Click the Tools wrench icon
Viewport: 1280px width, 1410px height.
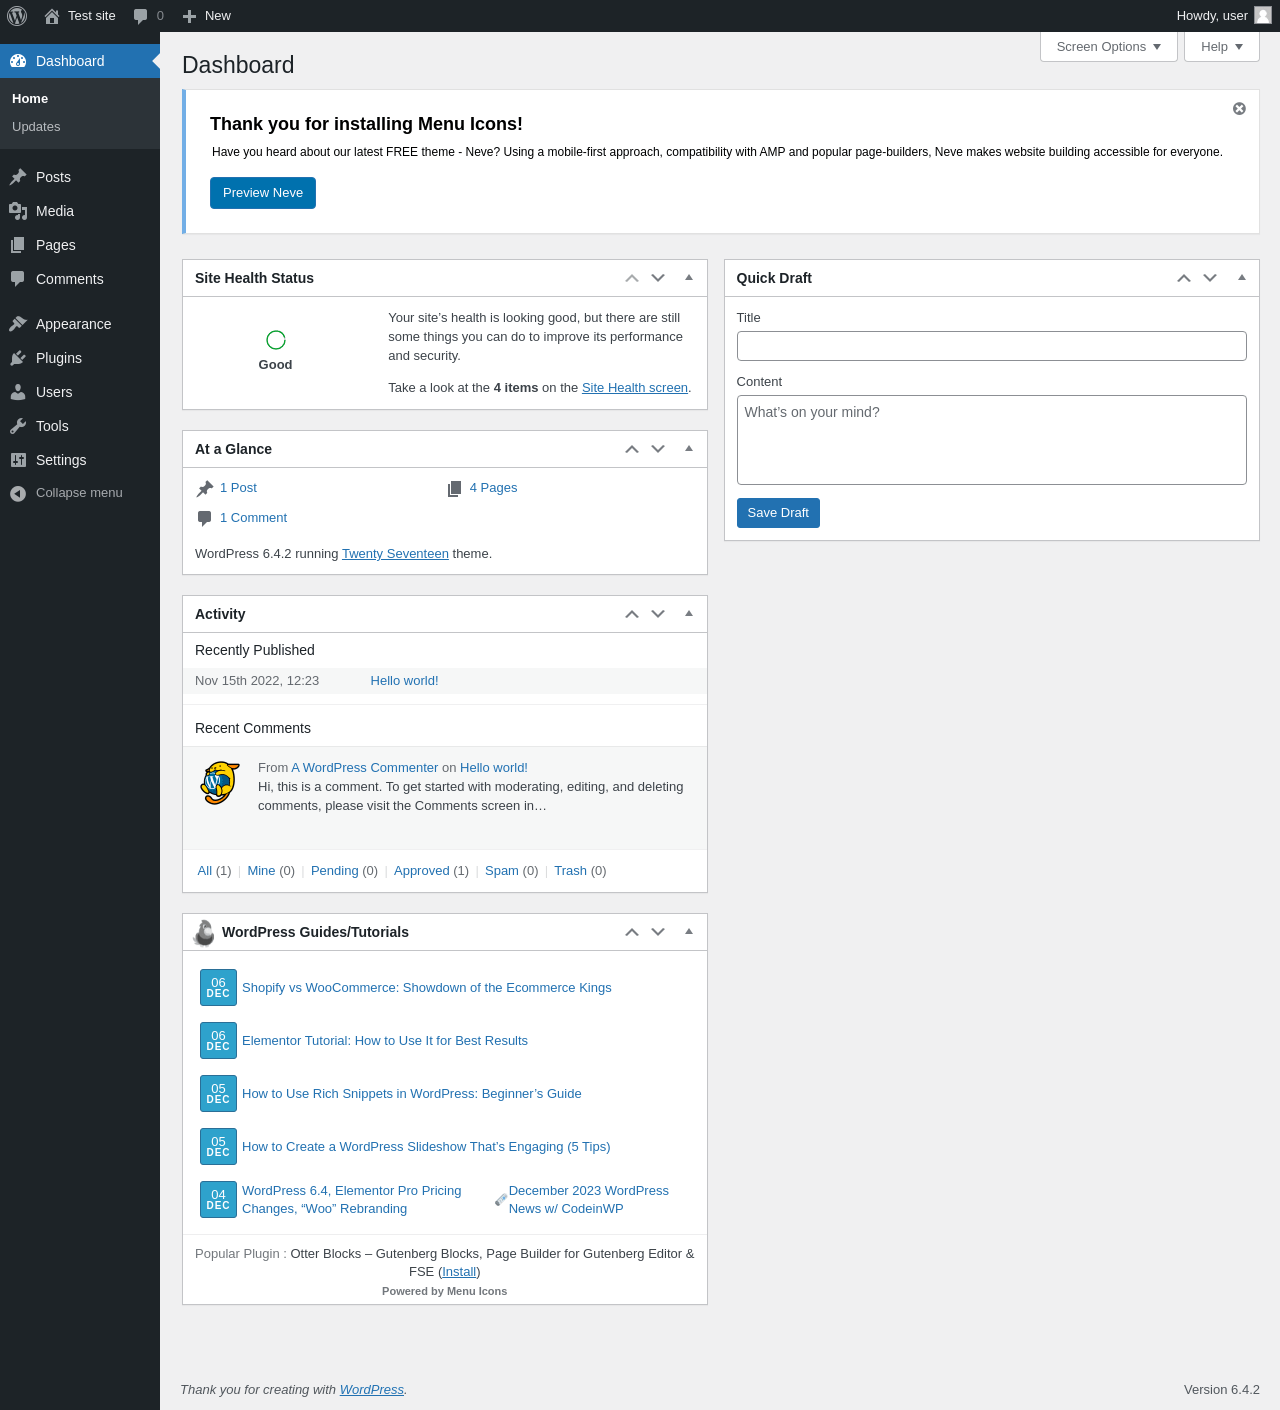point(18,426)
